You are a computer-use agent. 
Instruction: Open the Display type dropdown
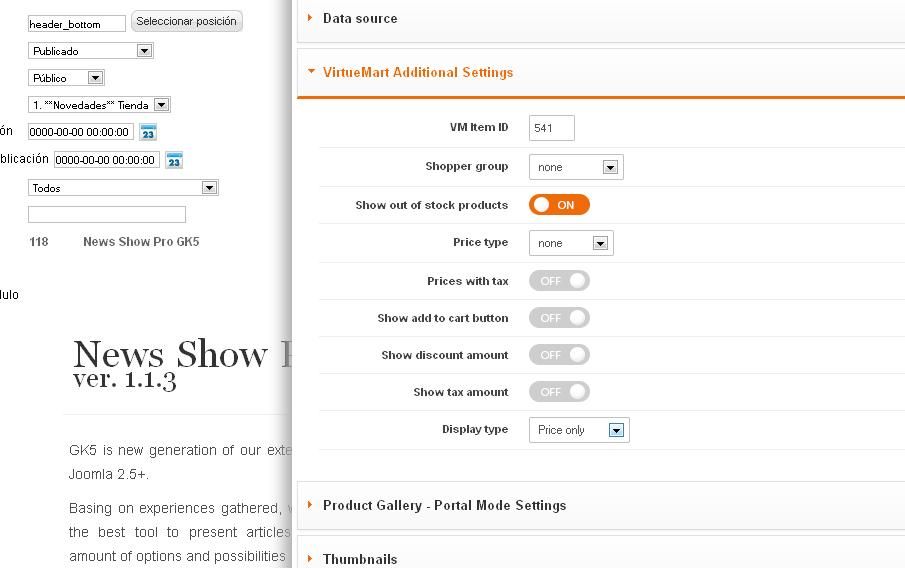(579, 430)
